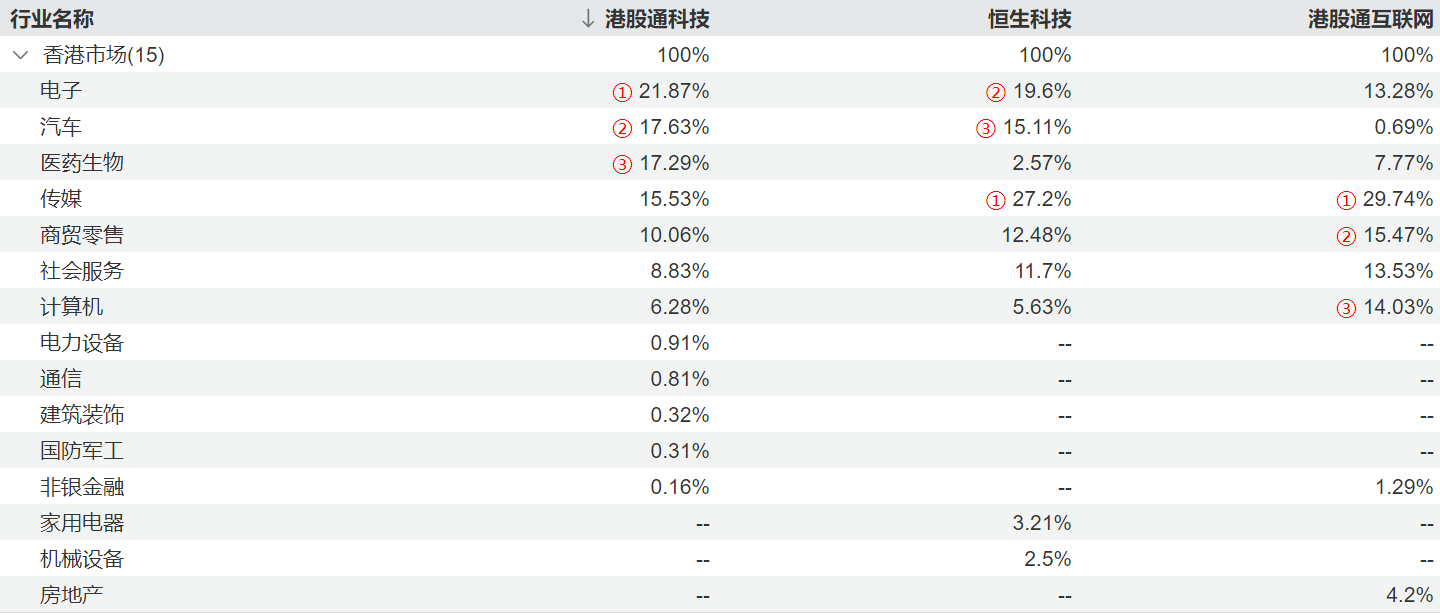Viewport: 1440px width, 615px height.
Task: Sort by the 港股通互联网 column header
Action: point(1370,19)
